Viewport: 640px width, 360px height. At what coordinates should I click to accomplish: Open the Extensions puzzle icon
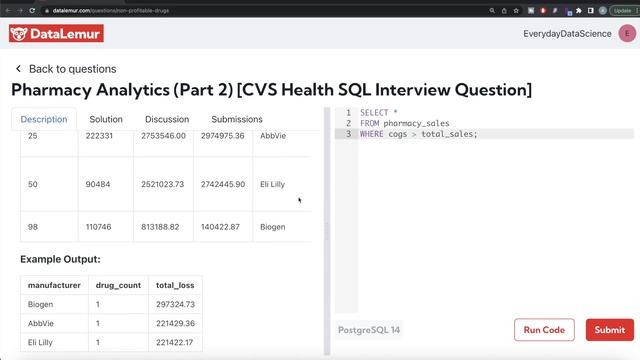click(579, 11)
